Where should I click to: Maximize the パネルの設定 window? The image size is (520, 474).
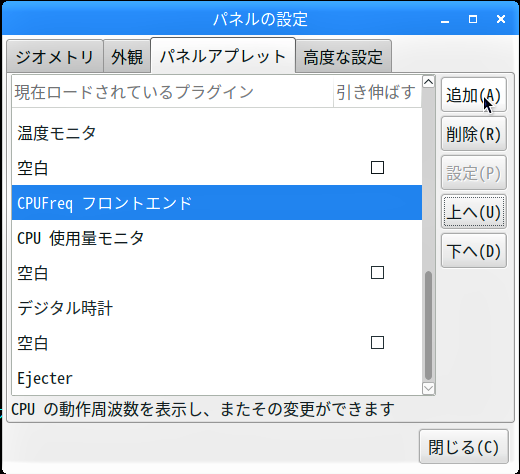(473, 19)
